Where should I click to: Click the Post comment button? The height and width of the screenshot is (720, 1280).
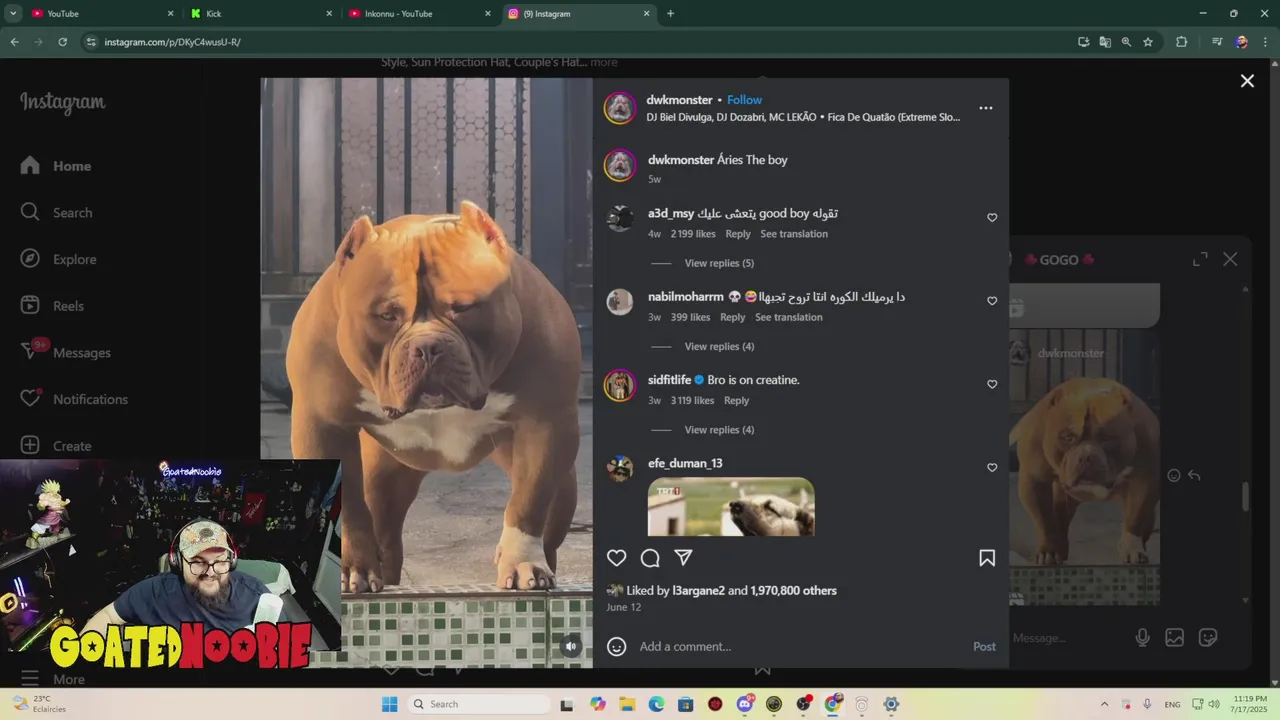[x=984, y=647]
